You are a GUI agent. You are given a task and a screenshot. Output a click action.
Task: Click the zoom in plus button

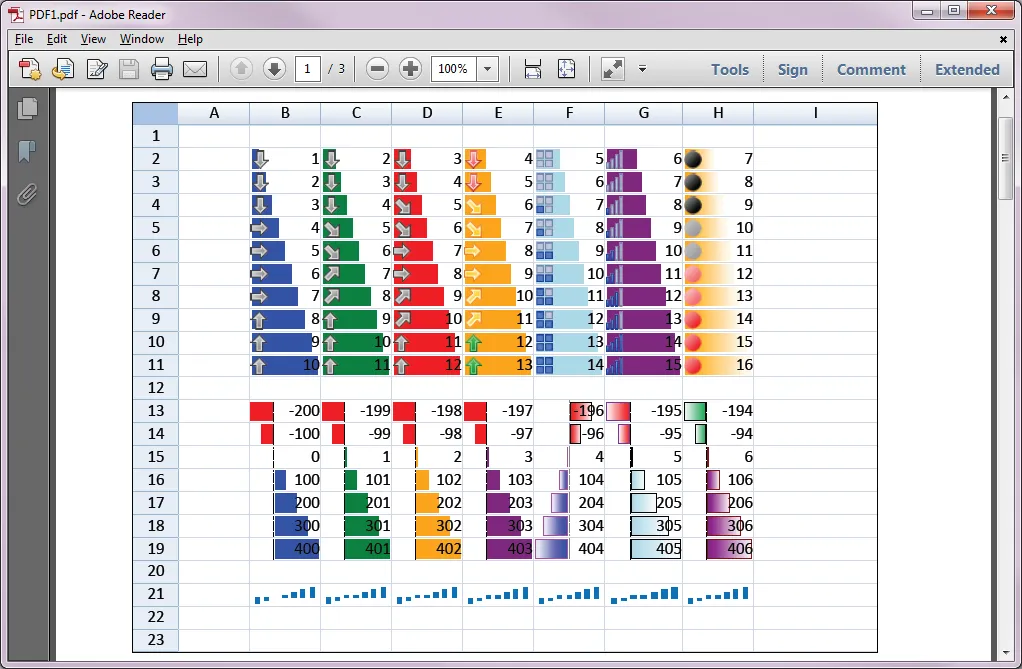410,69
